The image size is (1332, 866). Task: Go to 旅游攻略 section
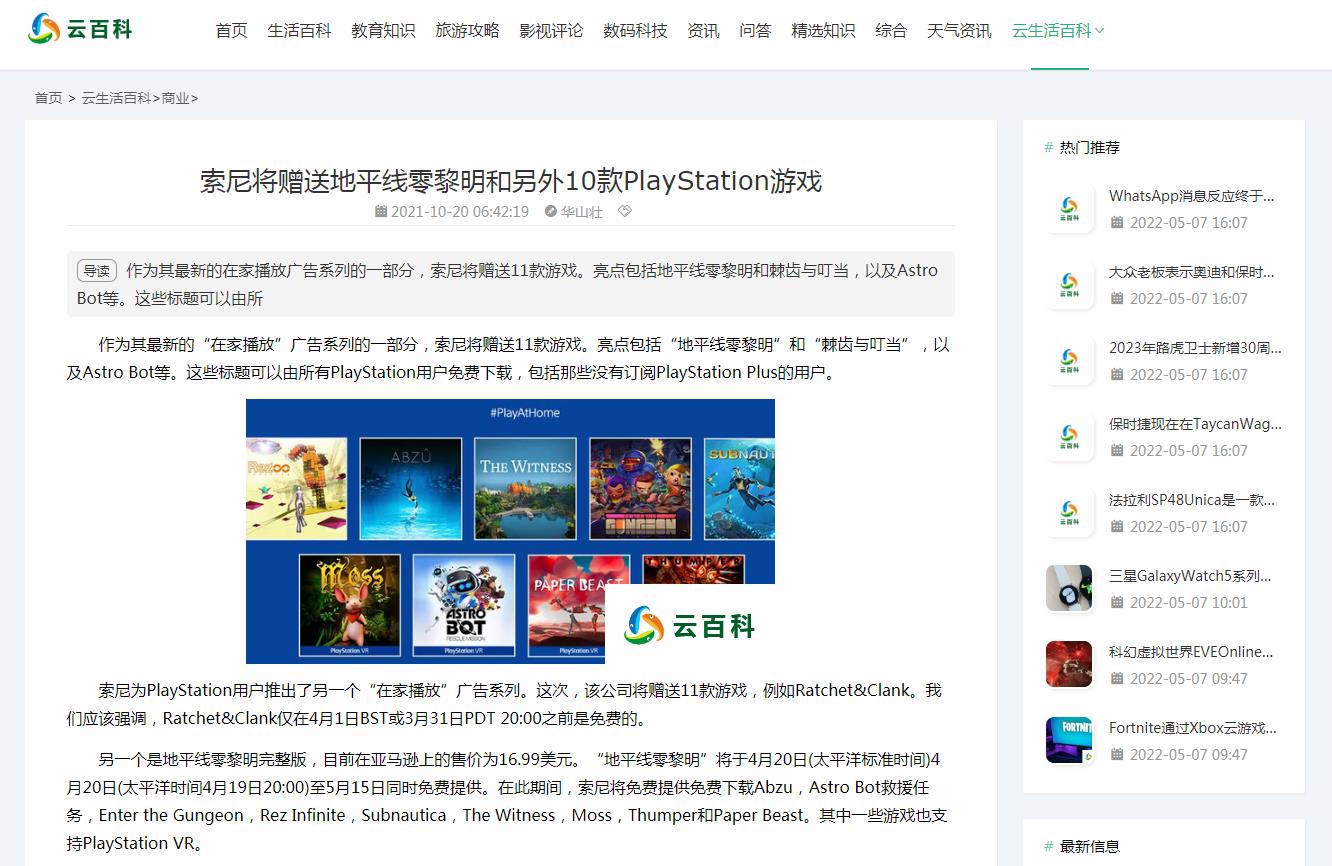pyautogui.click(x=467, y=31)
